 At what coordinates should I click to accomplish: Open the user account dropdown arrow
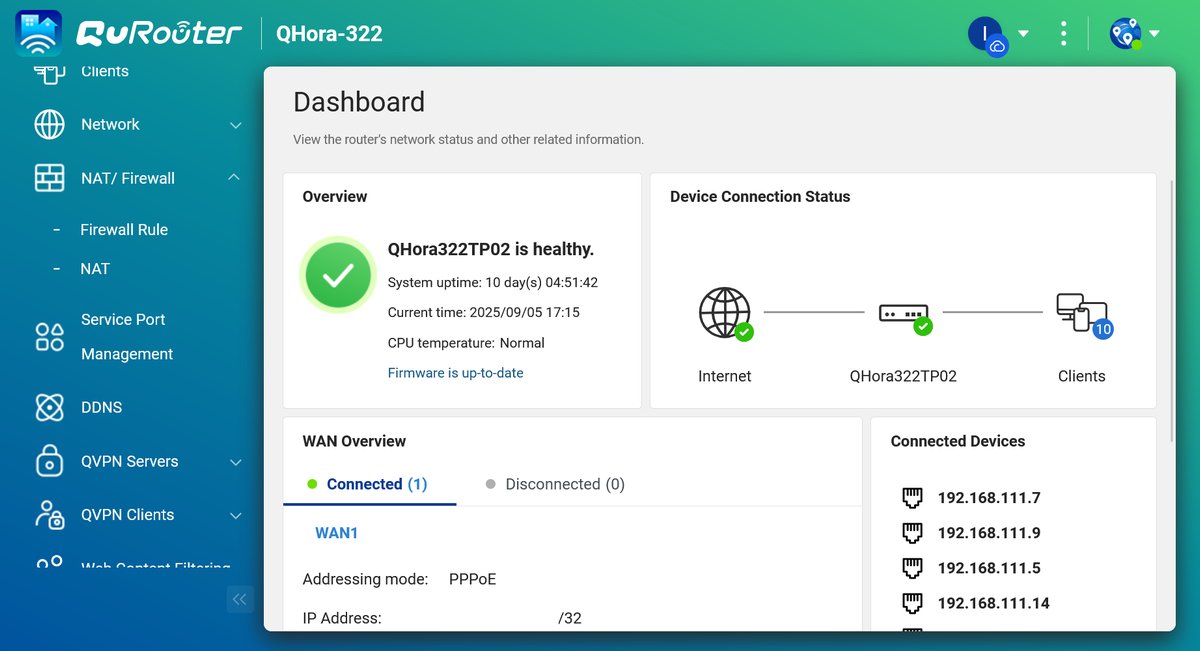click(1023, 33)
